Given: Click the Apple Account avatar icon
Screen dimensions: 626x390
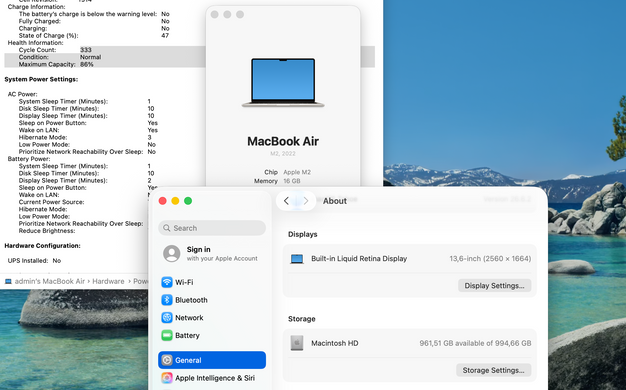Looking at the screenshot, I should click(172, 253).
